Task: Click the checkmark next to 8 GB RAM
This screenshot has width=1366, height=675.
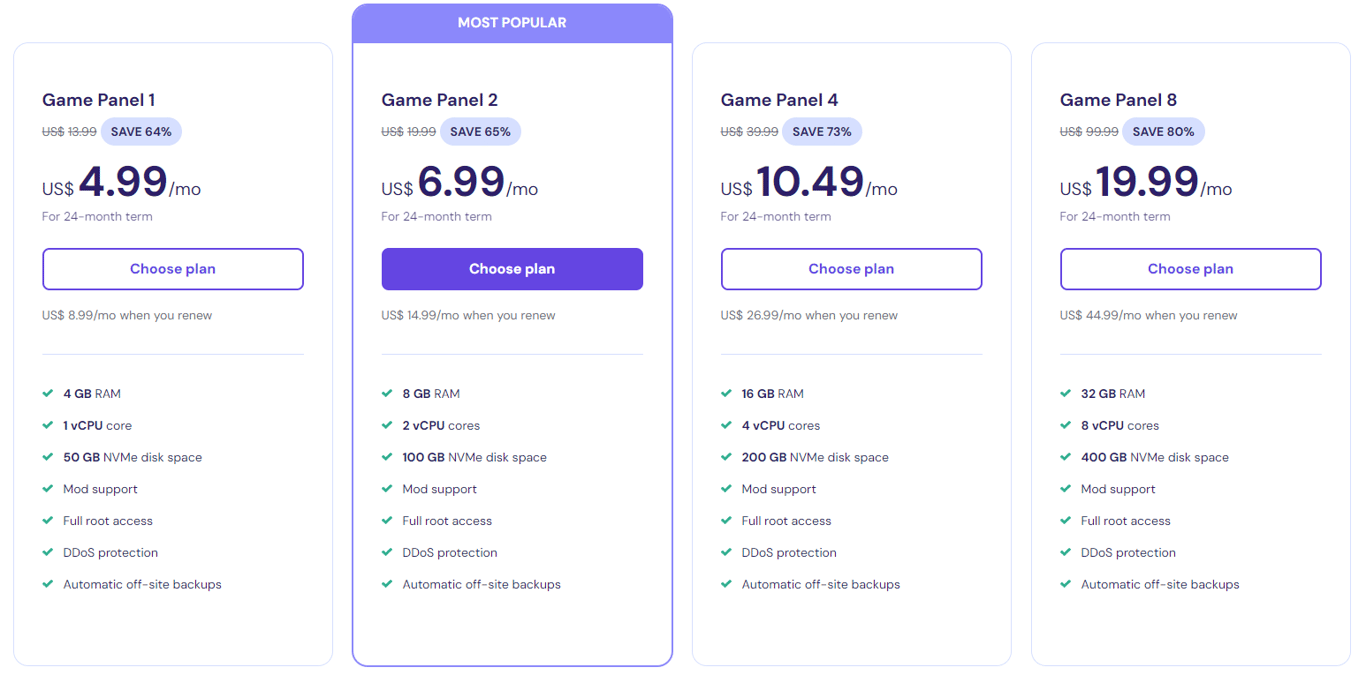Action: pos(386,393)
